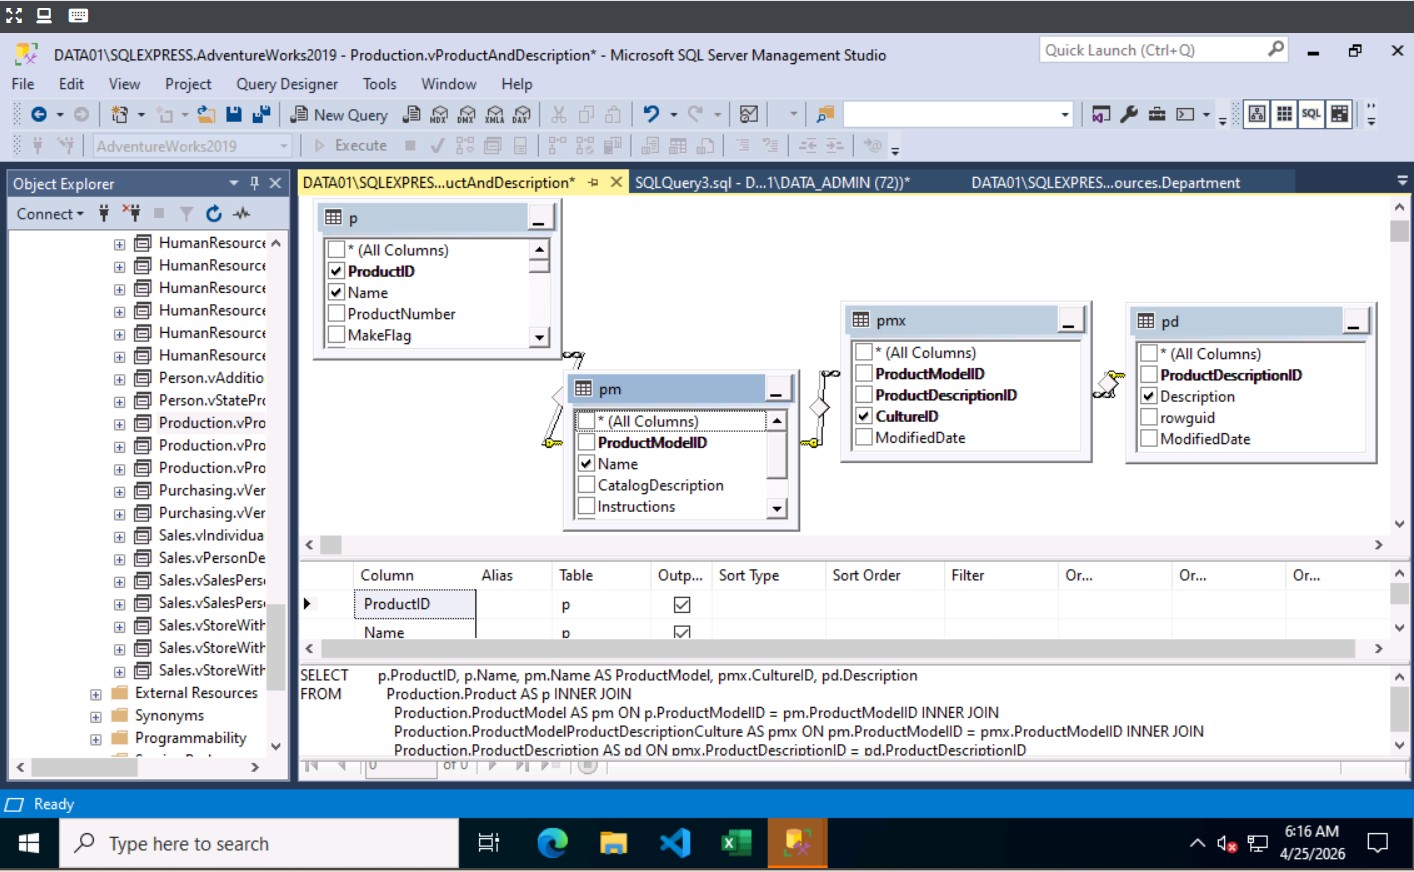Uncheck the Name column in the p table
Image resolution: width=1414 pixels, height=872 pixels.
coord(338,292)
